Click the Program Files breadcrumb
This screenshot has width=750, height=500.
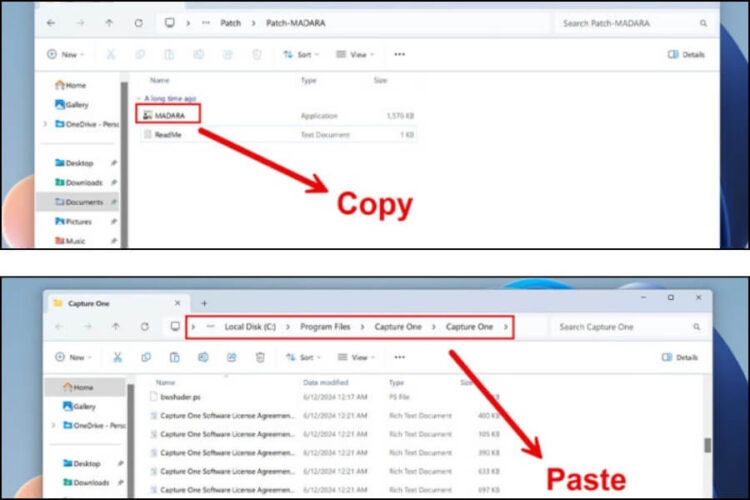tap(325, 327)
